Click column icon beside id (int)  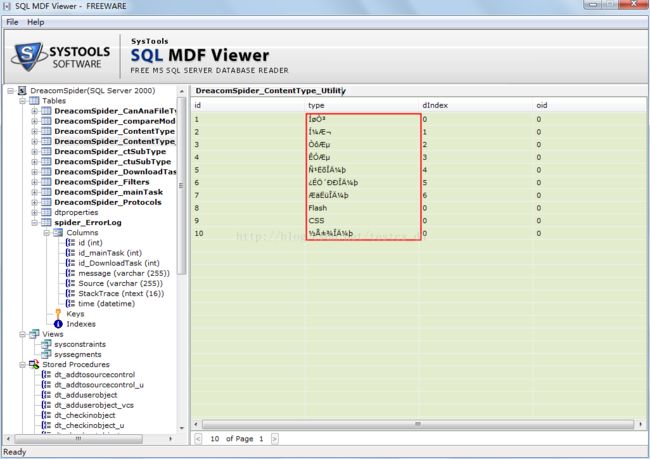[x=70, y=243]
